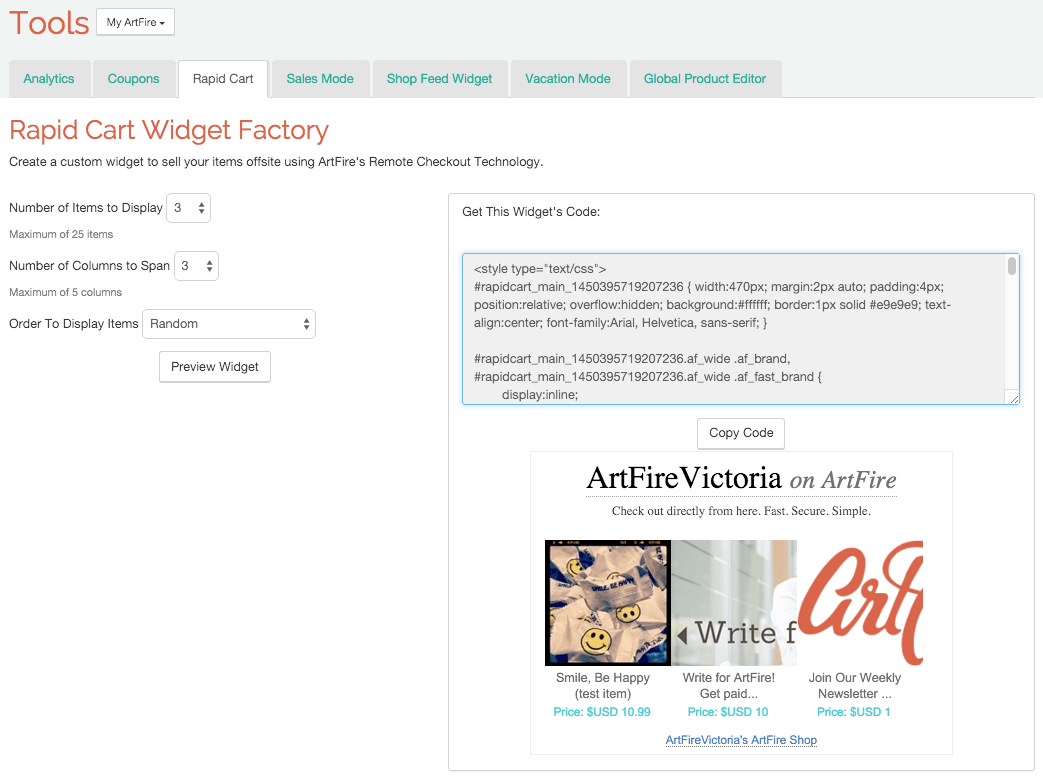
Task: Open the Smile, Be Happy item thumbnail
Action: coord(607,603)
